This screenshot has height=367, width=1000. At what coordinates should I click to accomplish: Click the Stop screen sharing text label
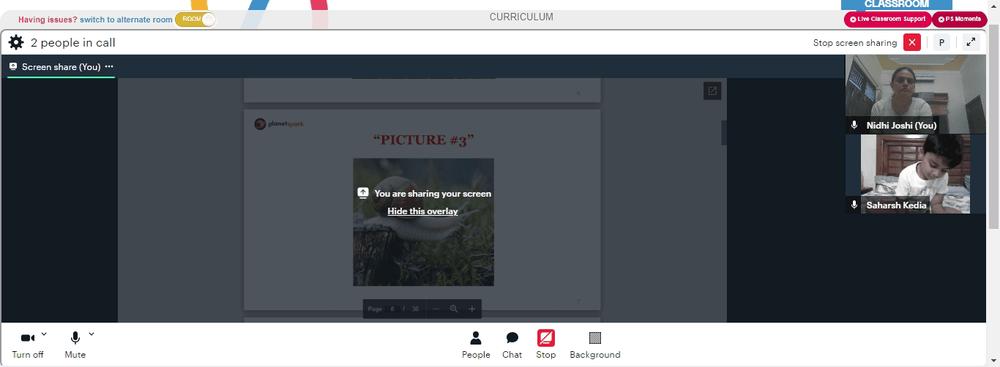855,43
